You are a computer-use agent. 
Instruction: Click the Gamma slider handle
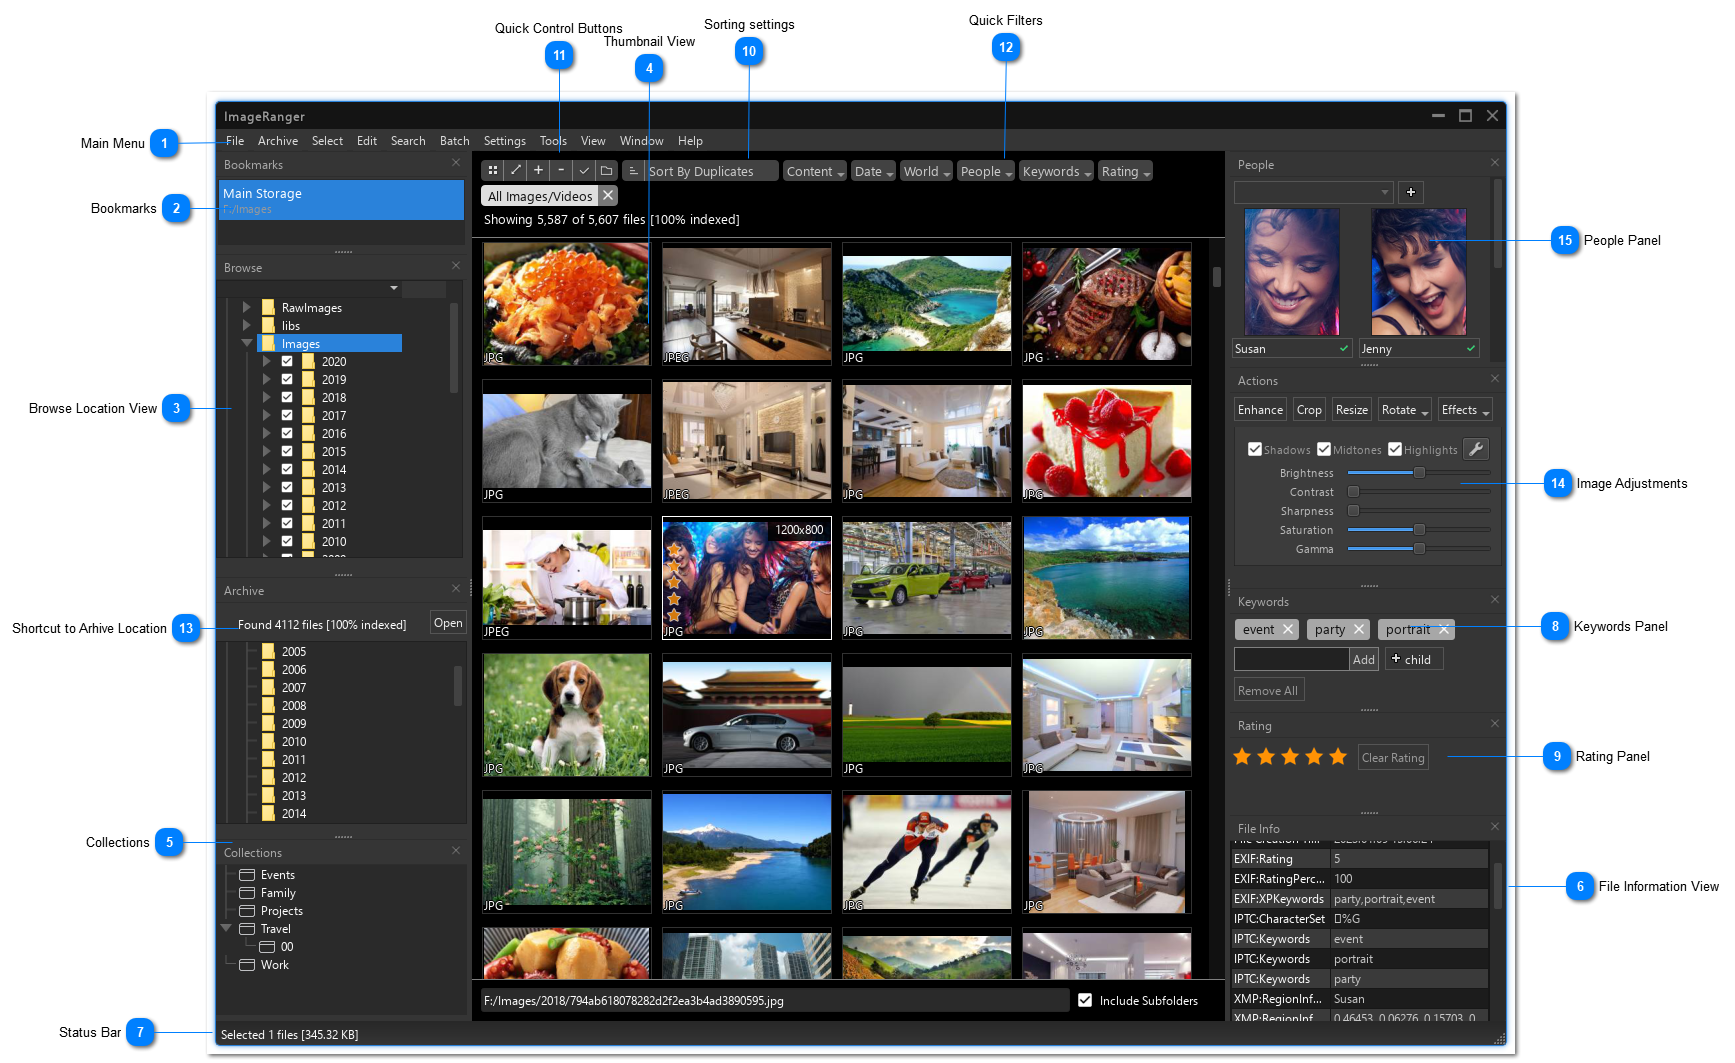pyautogui.click(x=1419, y=549)
